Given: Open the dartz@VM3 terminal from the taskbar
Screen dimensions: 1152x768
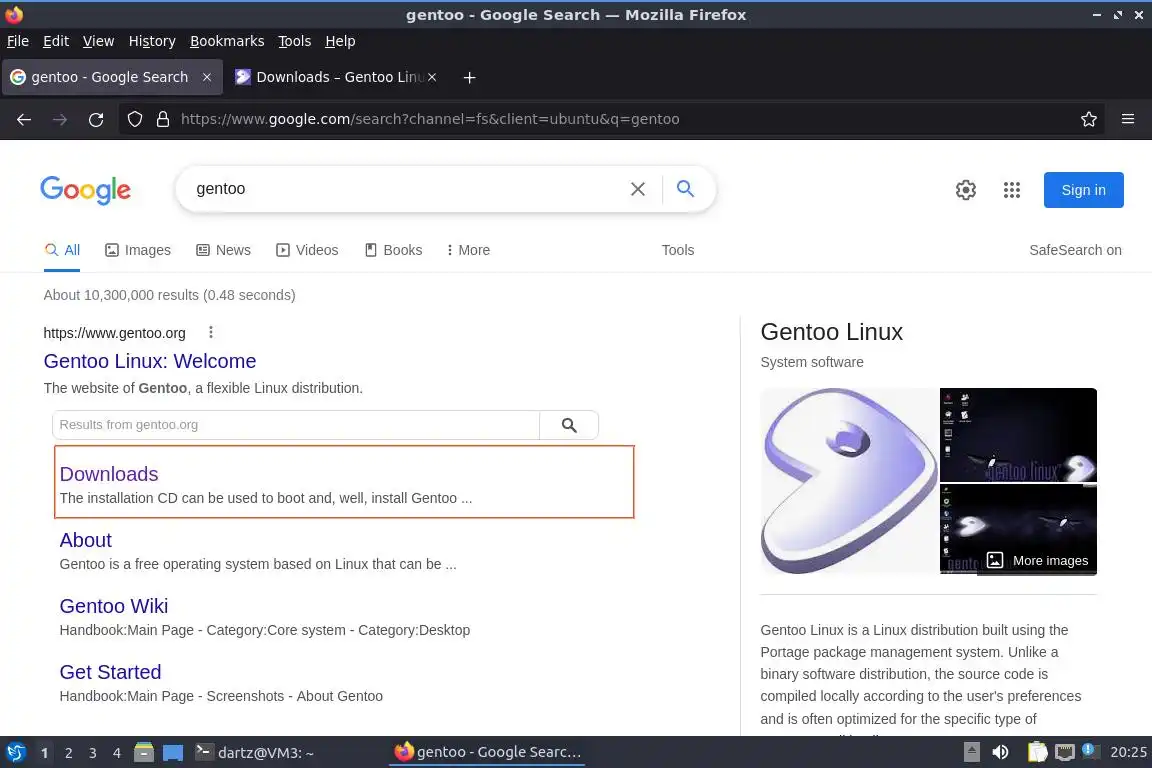Looking at the screenshot, I should tap(254, 752).
